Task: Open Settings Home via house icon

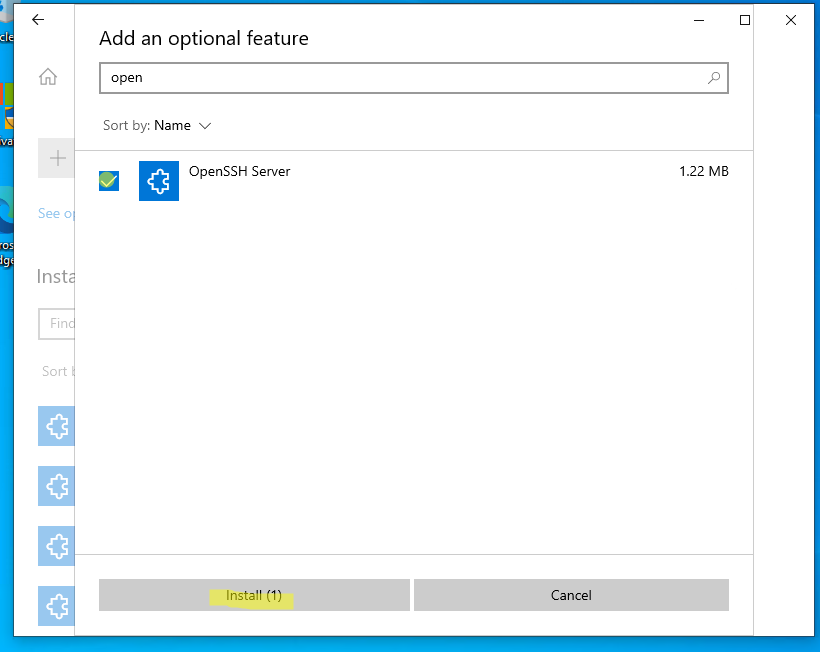Action: pos(48,77)
